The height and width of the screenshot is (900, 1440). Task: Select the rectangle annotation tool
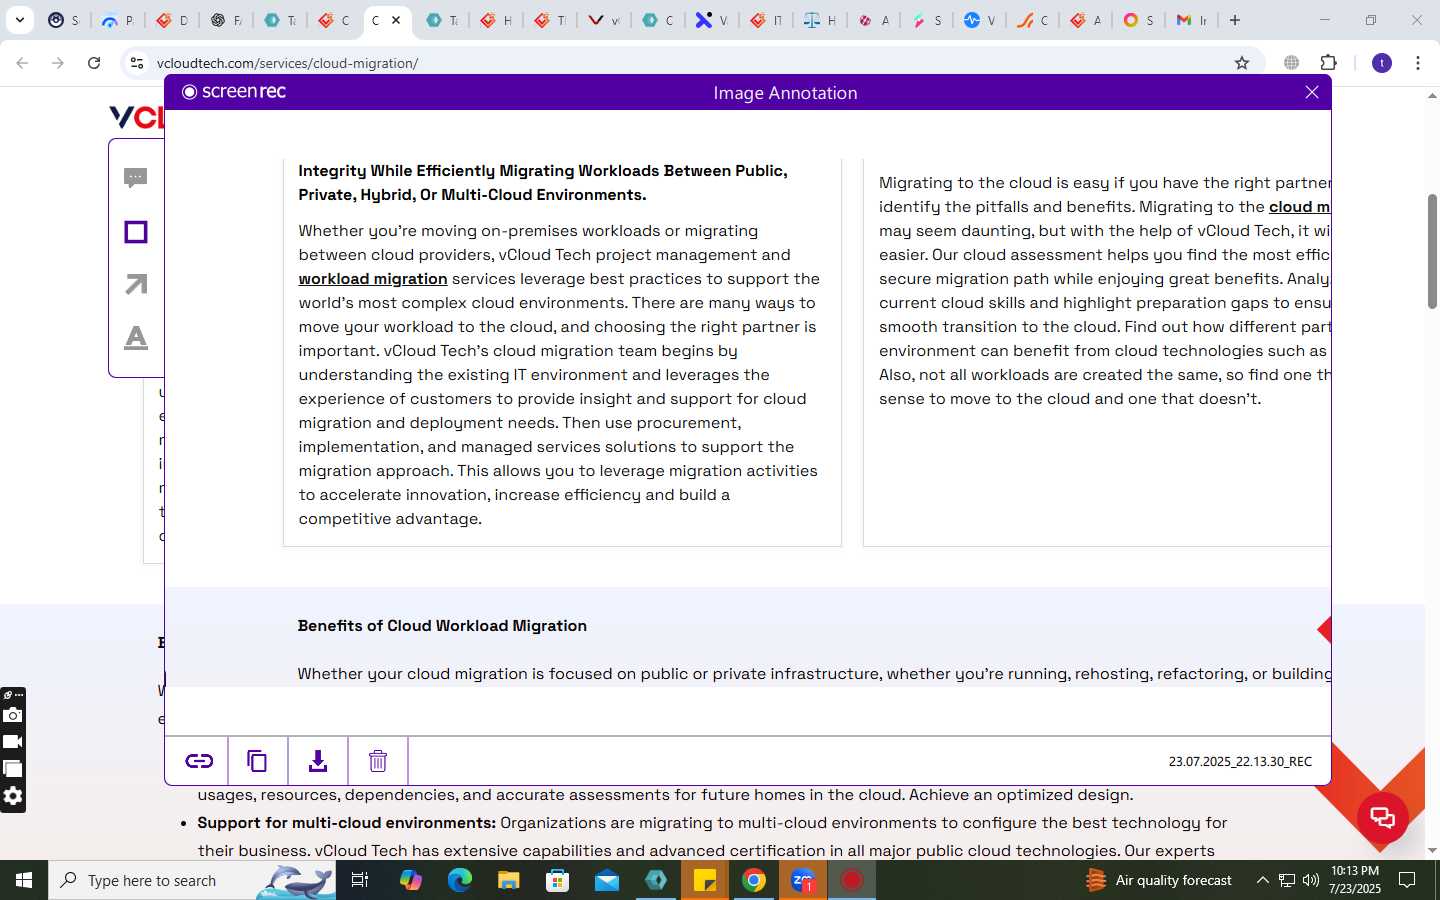pyautogui.click(x=136, y=232)
